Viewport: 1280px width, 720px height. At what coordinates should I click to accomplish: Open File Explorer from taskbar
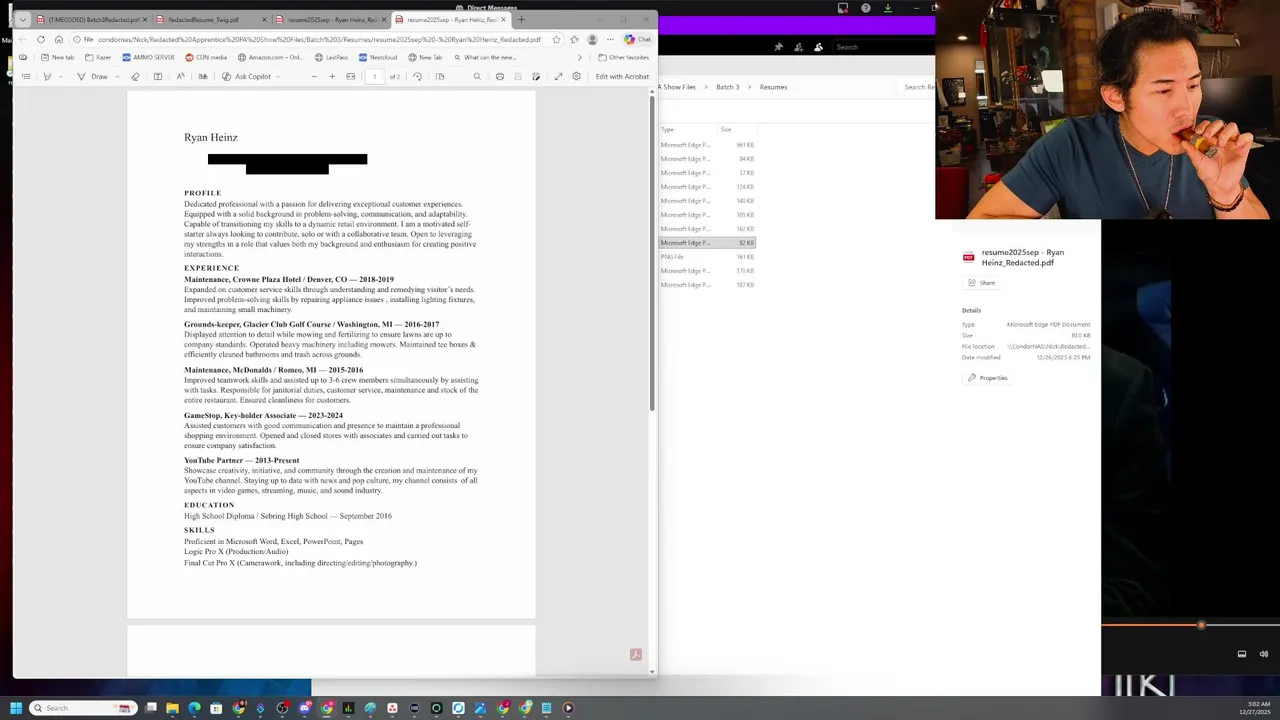(172, 708)
